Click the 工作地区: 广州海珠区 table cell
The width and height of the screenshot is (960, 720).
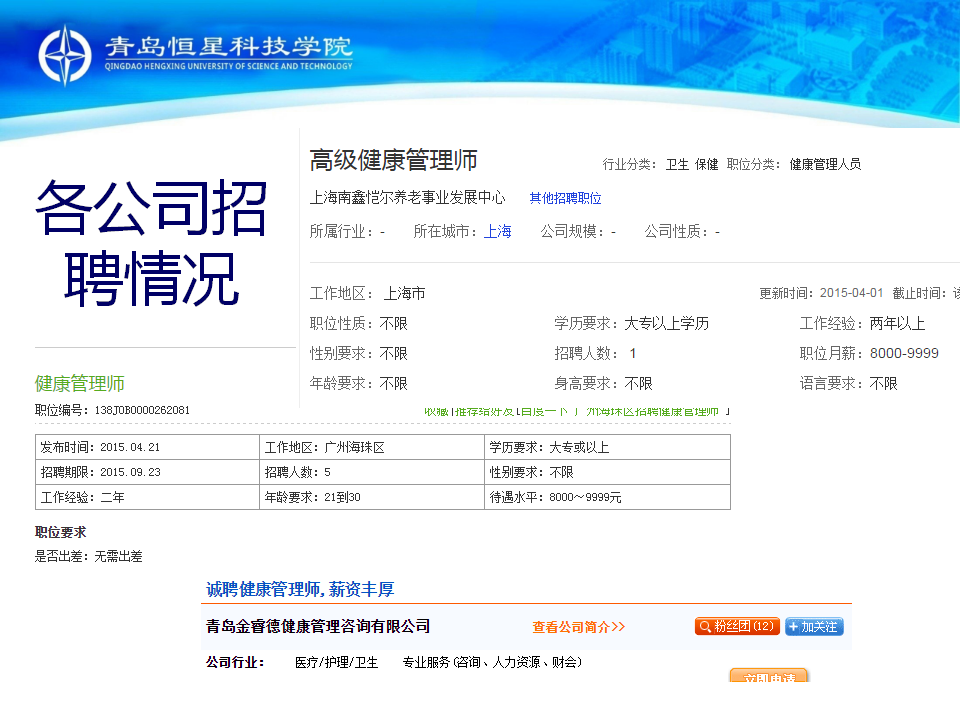371,447
